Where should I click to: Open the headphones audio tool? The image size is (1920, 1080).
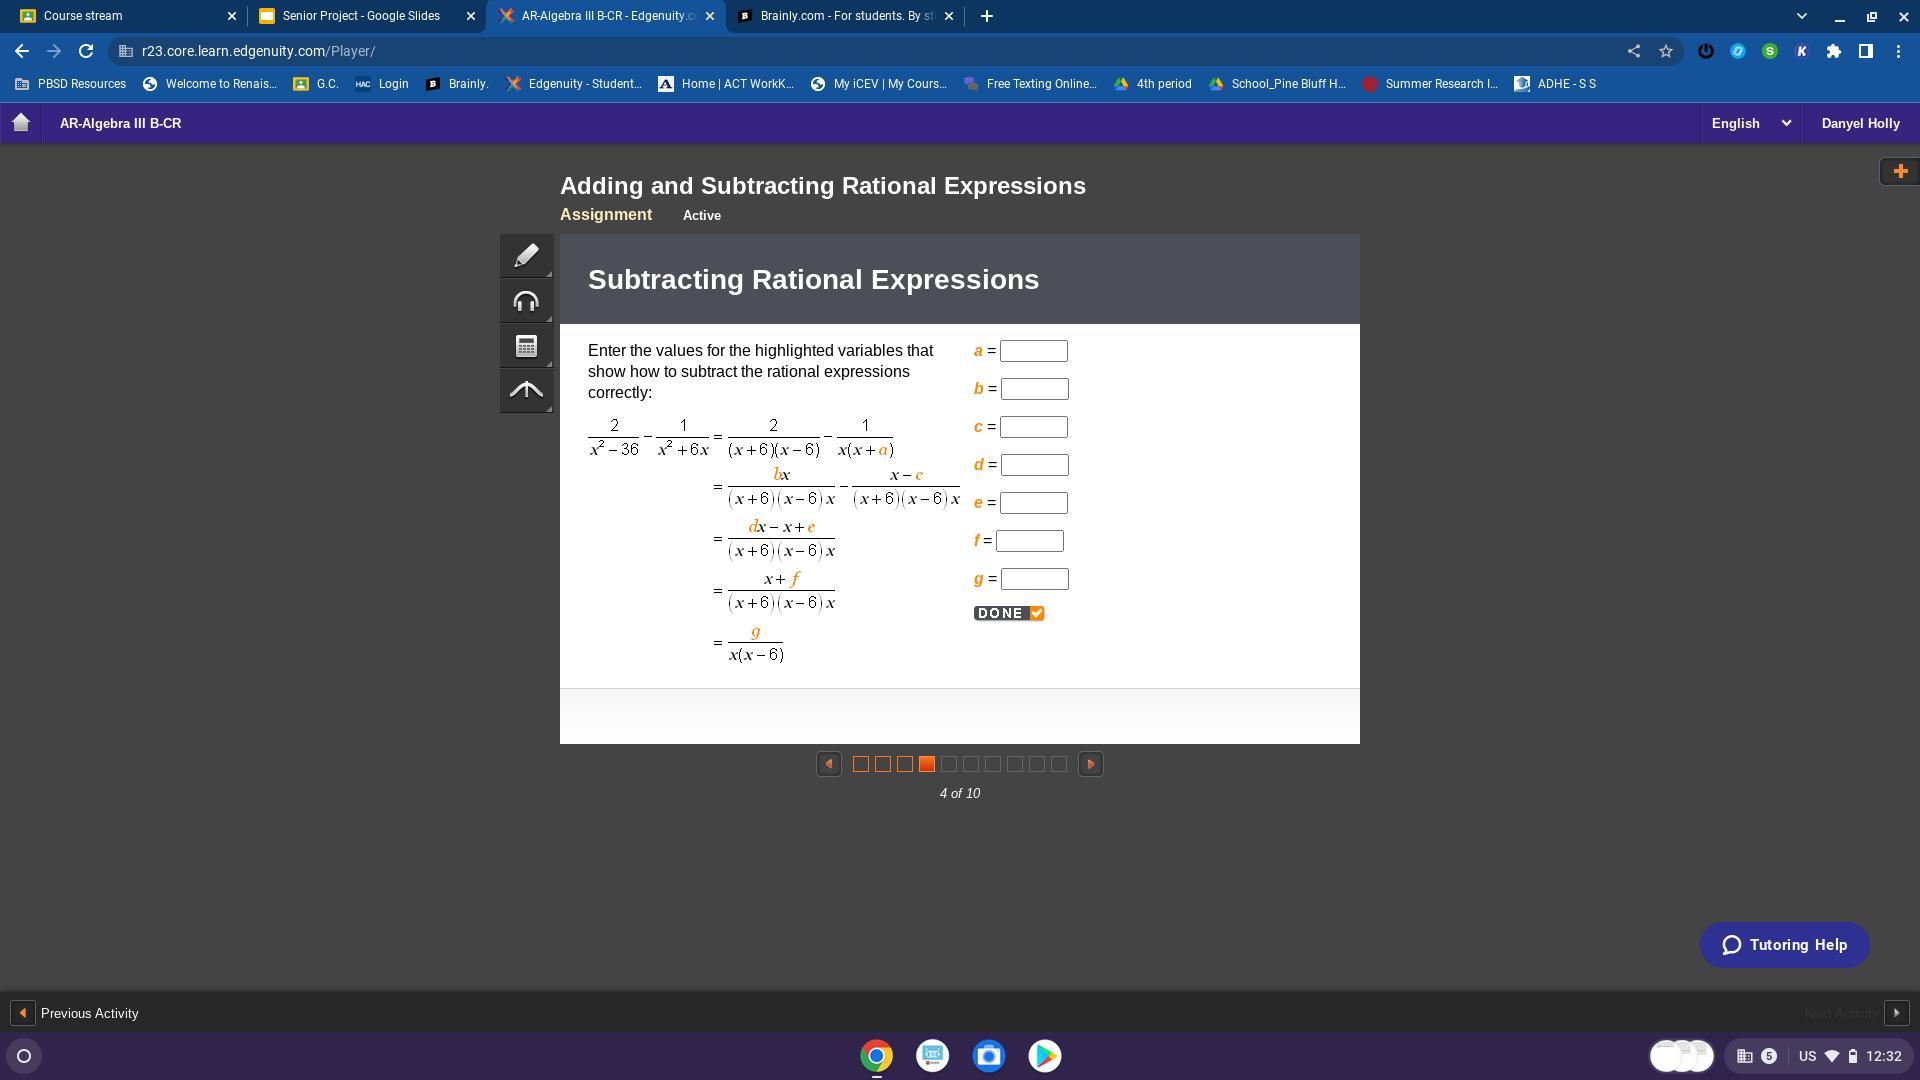[526, 300]
